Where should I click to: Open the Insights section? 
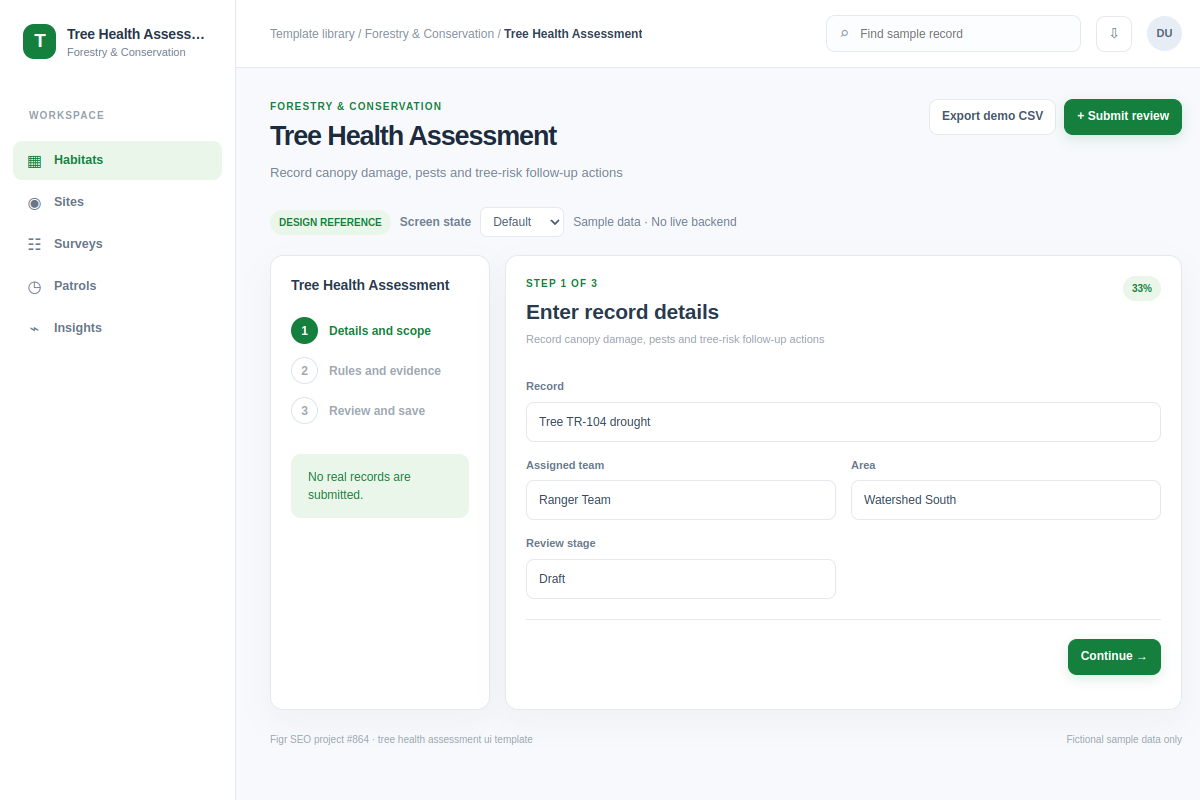pyautogui.click(x=117, y=328)
